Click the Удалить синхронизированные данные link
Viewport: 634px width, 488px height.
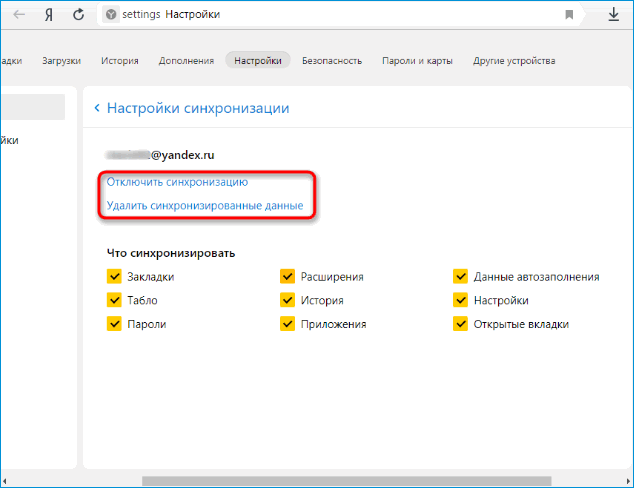pos(204,206)
